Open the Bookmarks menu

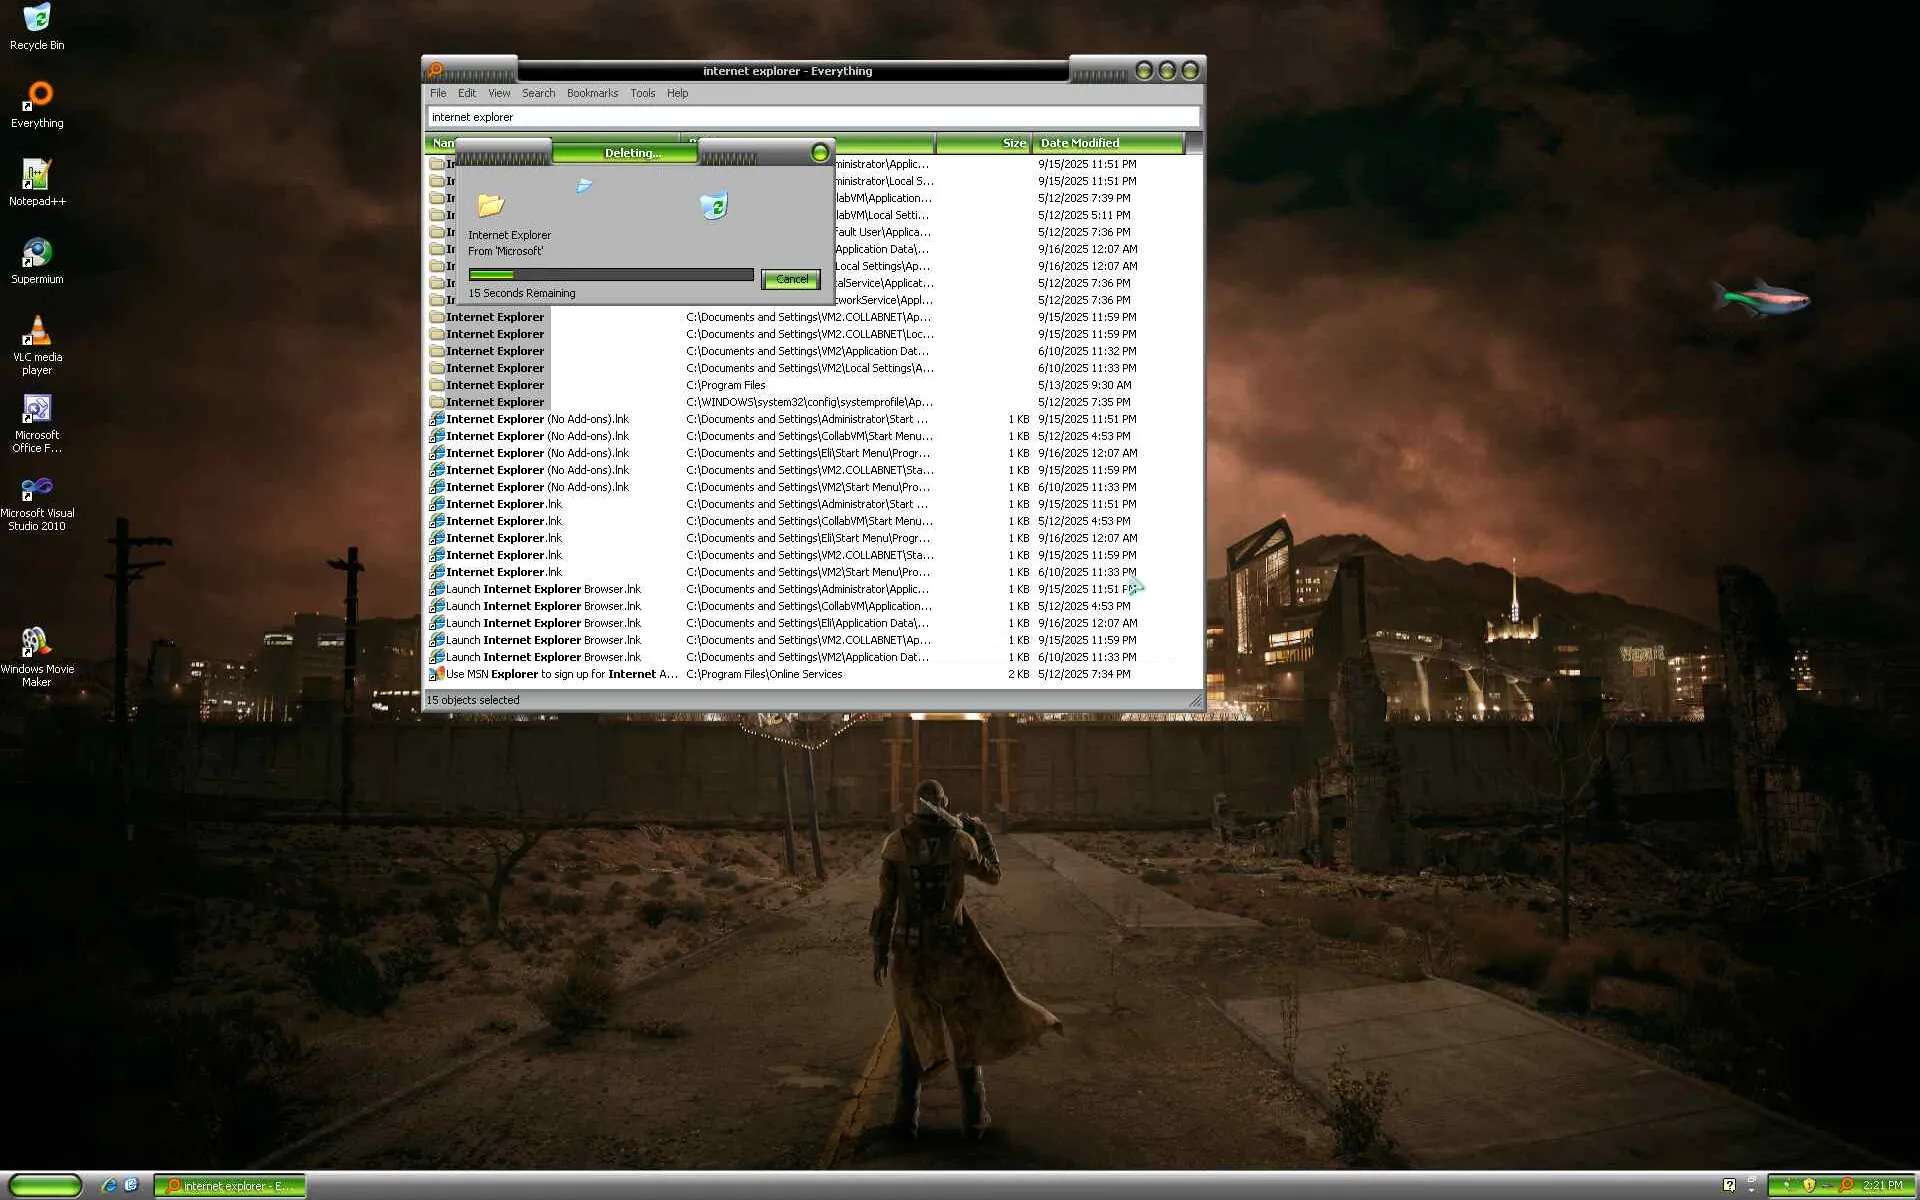592,93
